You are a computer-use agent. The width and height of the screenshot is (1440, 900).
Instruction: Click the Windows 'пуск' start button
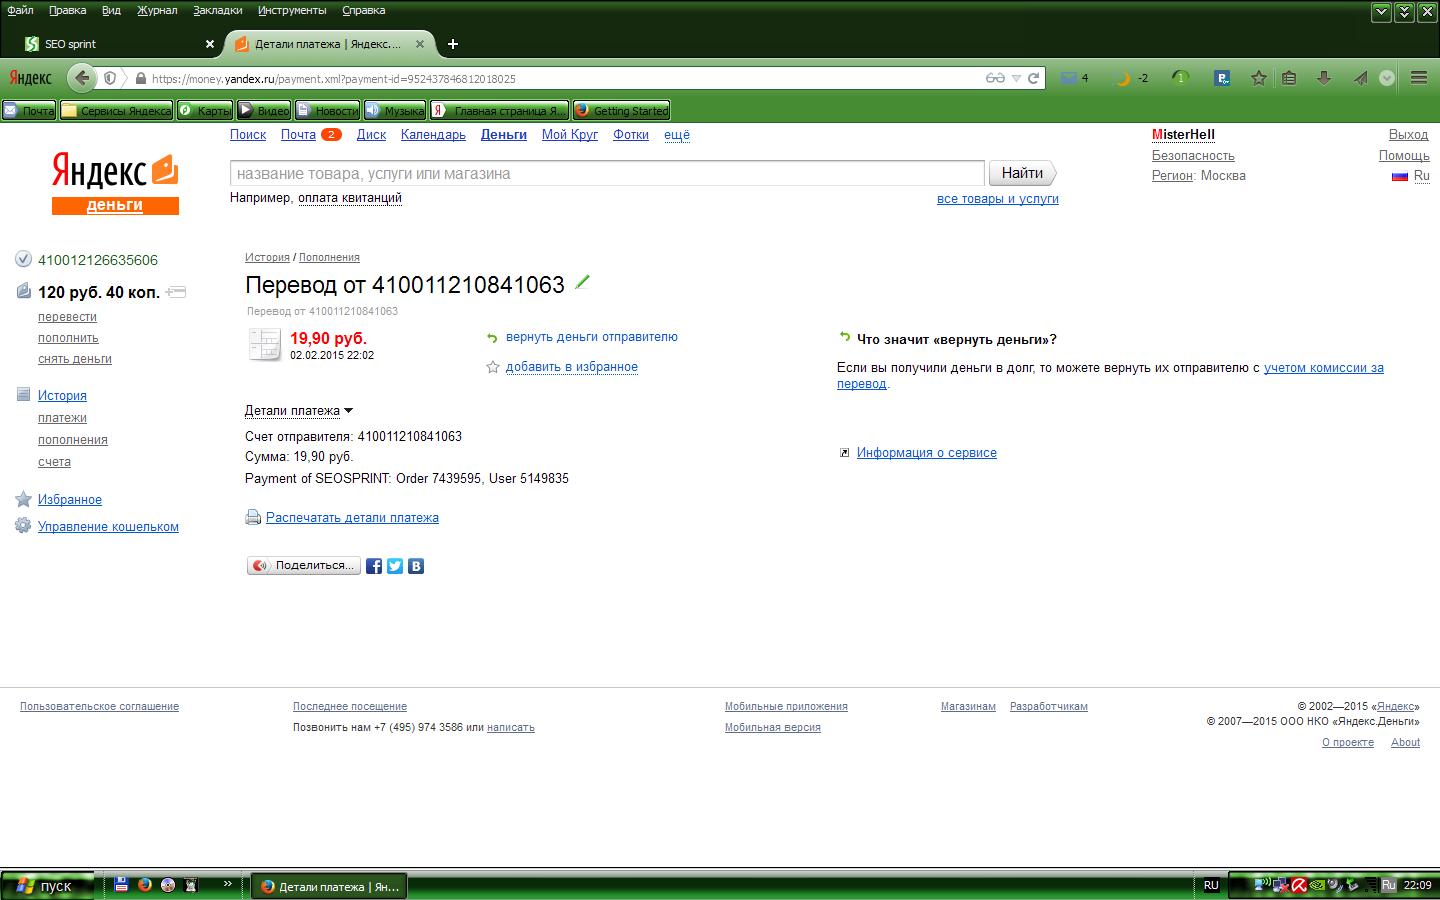tap(47, 885)
